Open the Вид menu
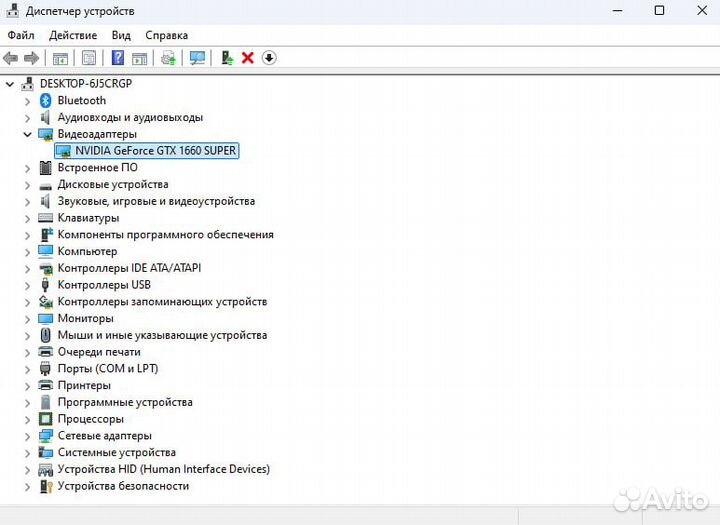Image resolution: width=720 pixels, height=525 pixels. pos(121,35)
